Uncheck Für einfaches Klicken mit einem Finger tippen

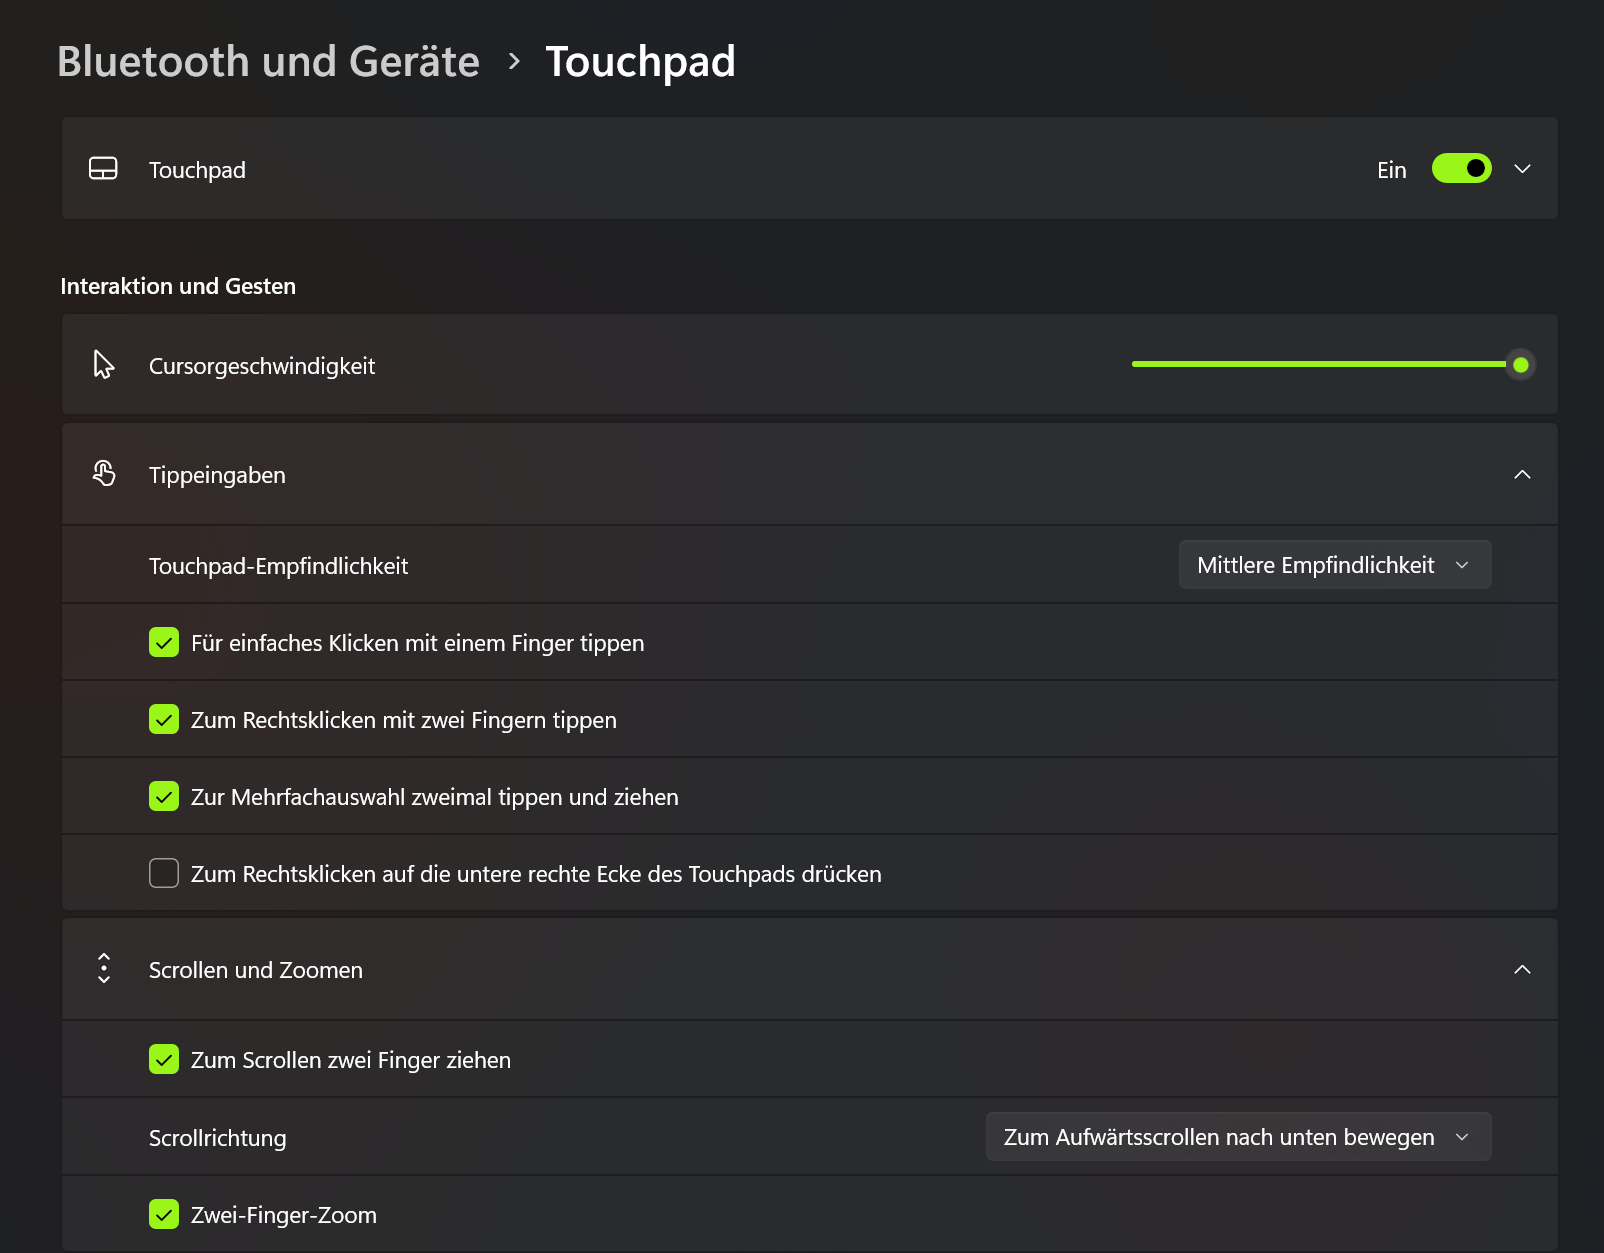(164, 642)
